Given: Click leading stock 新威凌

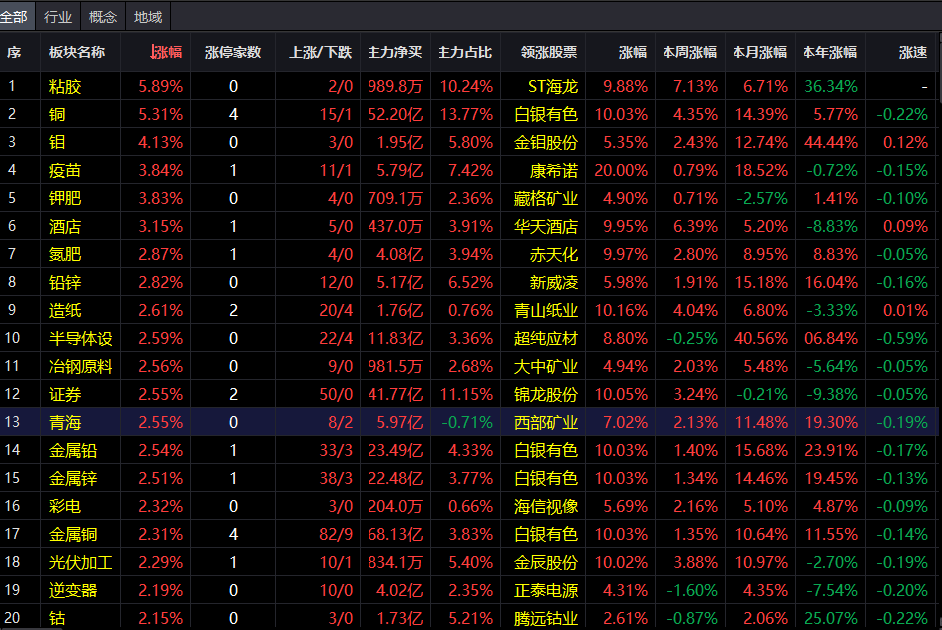Looking at the screenshot, I should point(554,282).
